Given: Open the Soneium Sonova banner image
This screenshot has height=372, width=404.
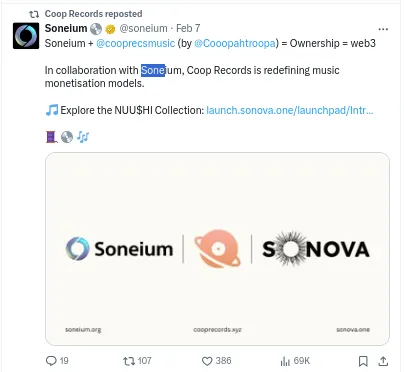Looking at the screenshot, I should click(217, 249).
